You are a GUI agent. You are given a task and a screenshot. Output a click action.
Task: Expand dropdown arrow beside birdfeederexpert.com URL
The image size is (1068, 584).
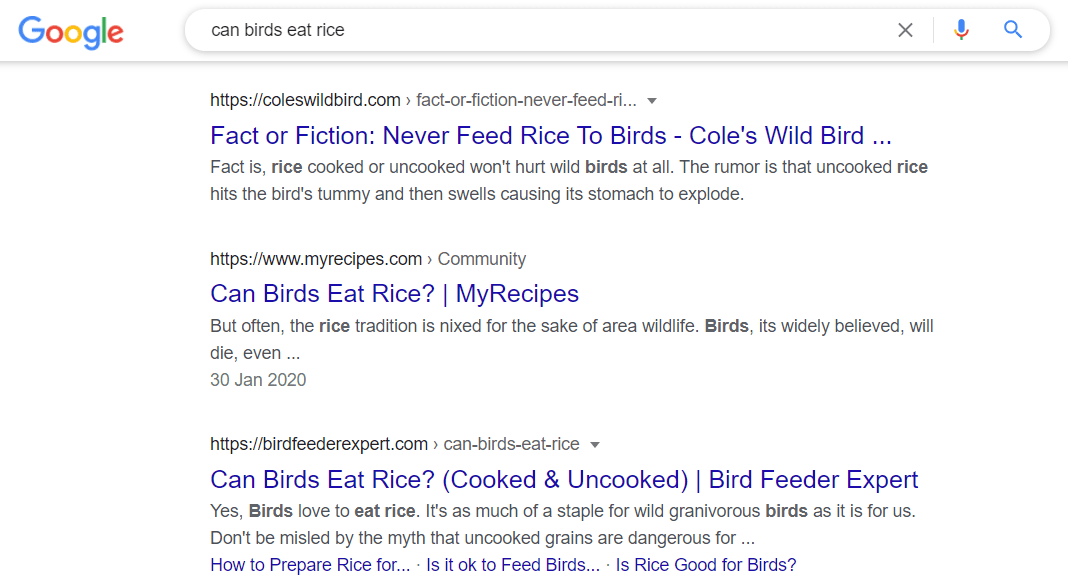595,444
